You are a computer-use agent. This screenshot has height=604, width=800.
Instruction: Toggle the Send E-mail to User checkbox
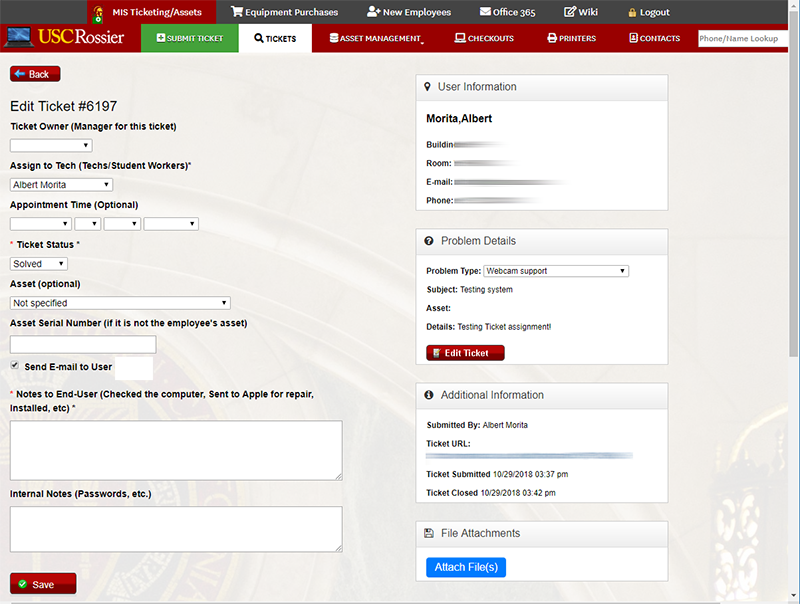tap(15, 366)
